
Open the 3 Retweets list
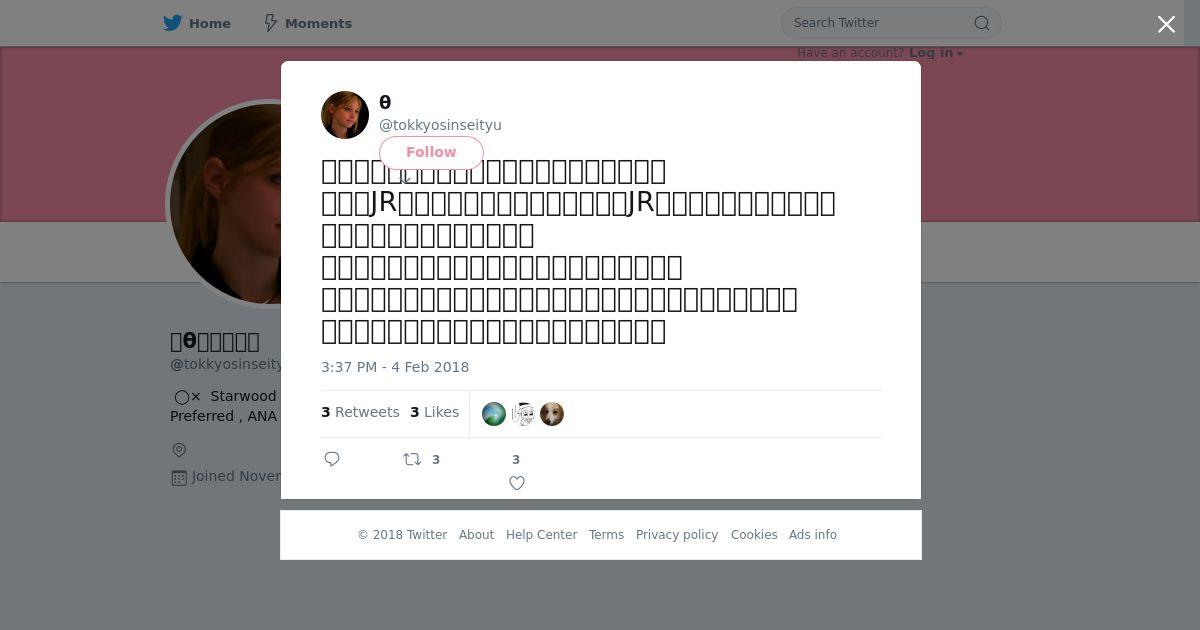tap(360, 412)
